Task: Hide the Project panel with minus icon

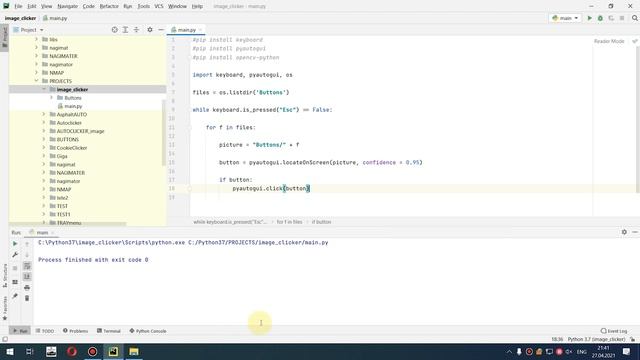Action: point(161,30)
